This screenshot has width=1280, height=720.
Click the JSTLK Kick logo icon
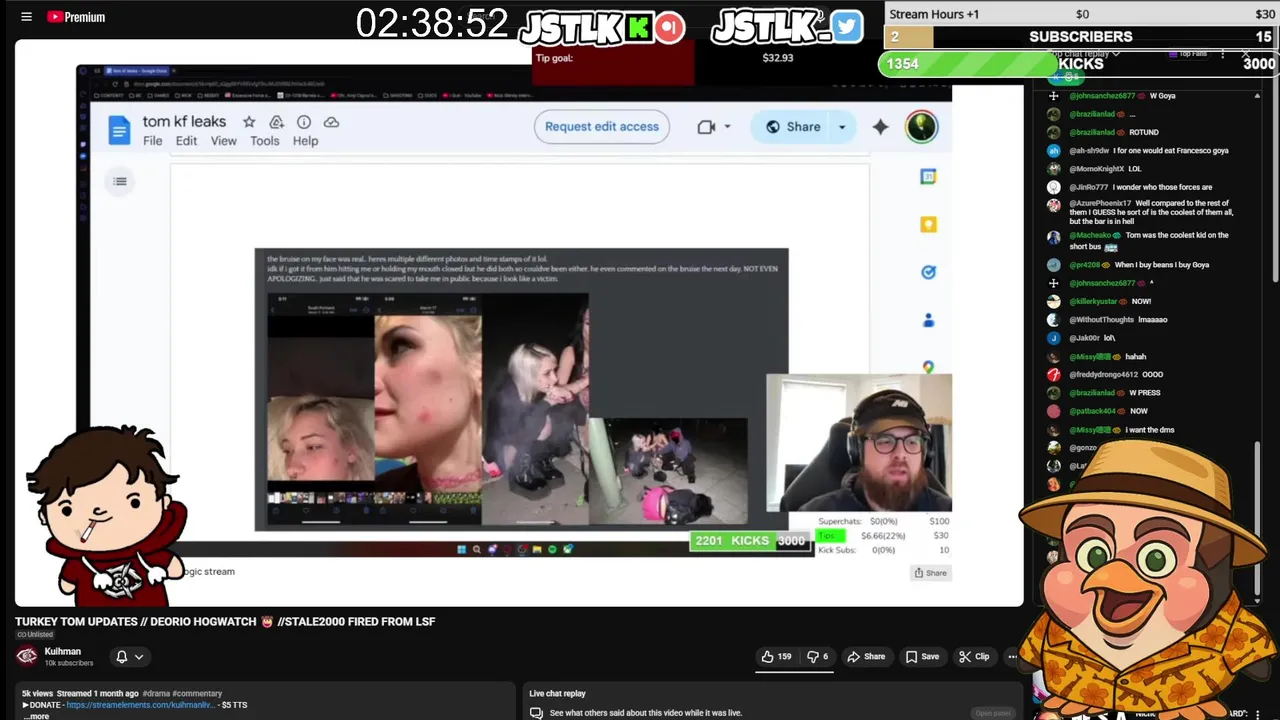click(x=638, y=27)
